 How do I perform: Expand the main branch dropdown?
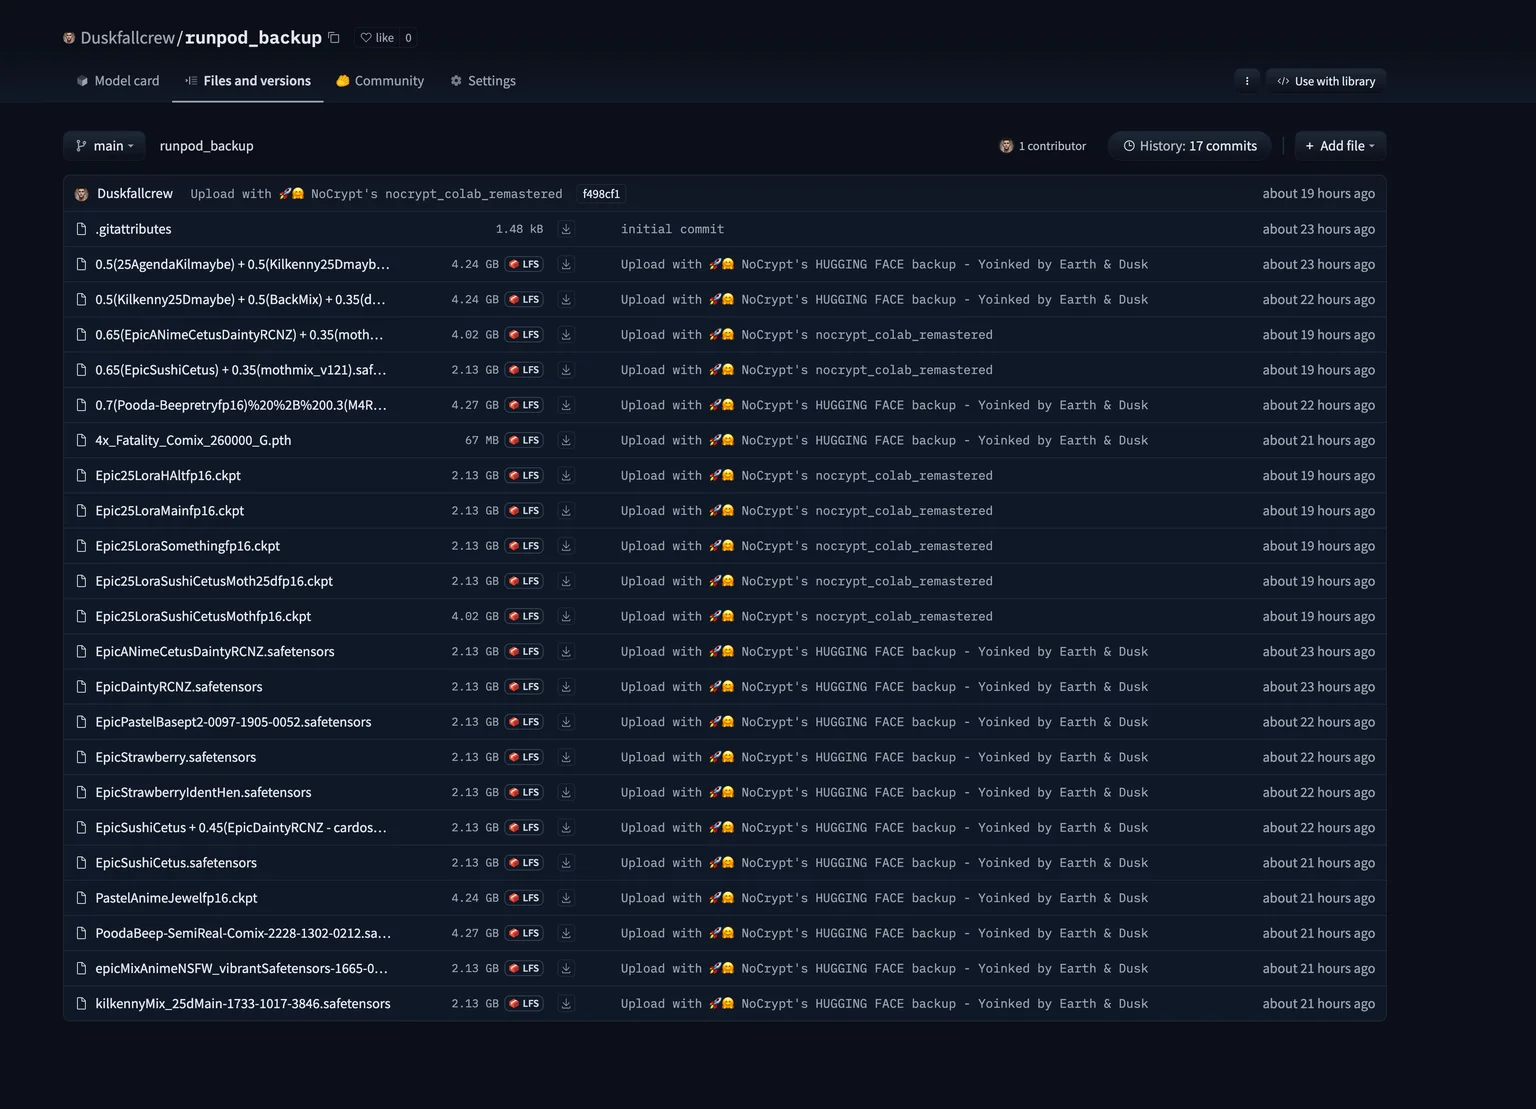point(104,146)
